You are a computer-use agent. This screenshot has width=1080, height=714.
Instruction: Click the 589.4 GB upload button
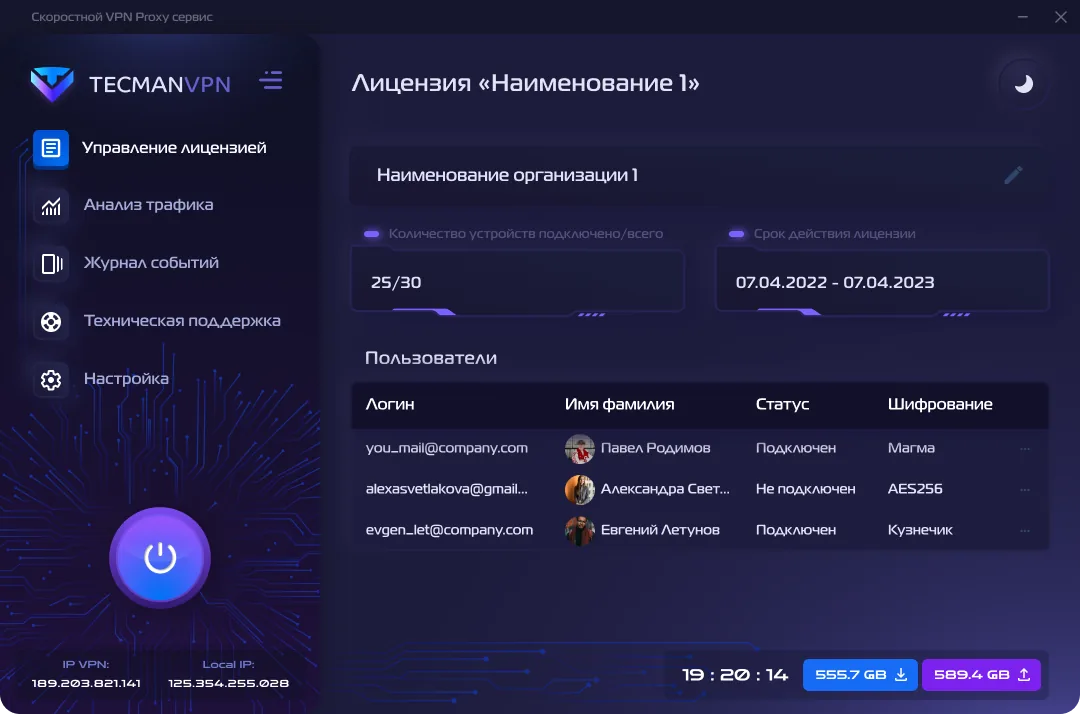[x=981, y=675]
